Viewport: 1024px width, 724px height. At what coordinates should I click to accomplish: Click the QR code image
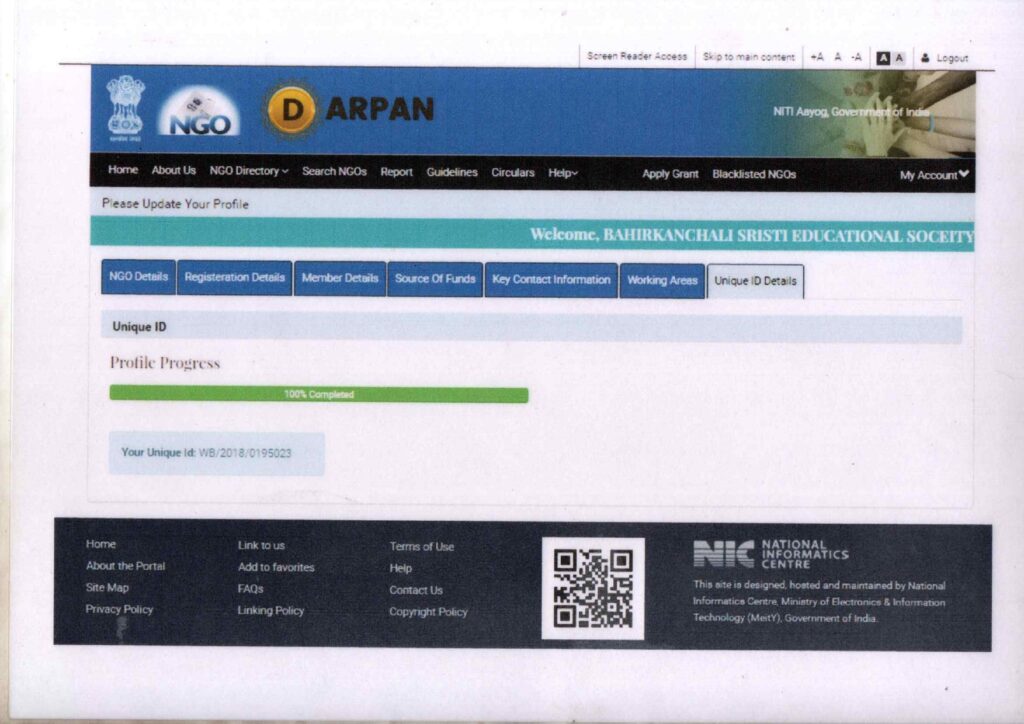pyautogui.click(x=593, y=588)
